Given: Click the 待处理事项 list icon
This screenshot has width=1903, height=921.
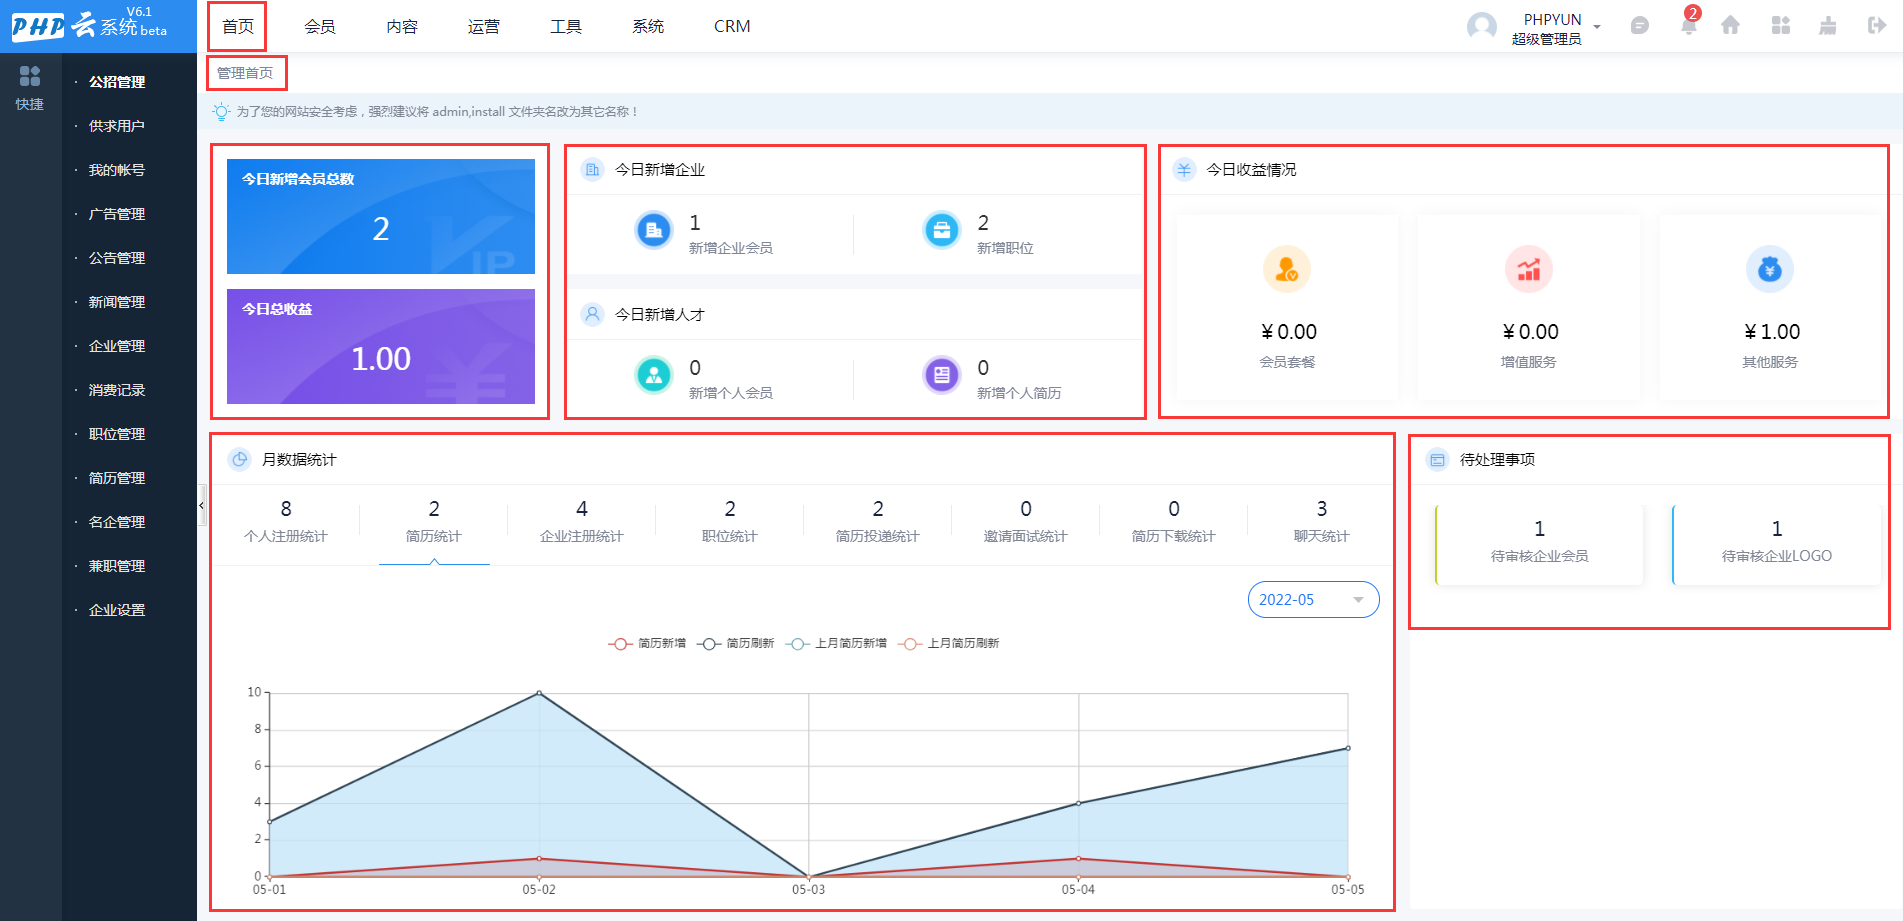Looking at the screenshot, I should [1437, 460].
